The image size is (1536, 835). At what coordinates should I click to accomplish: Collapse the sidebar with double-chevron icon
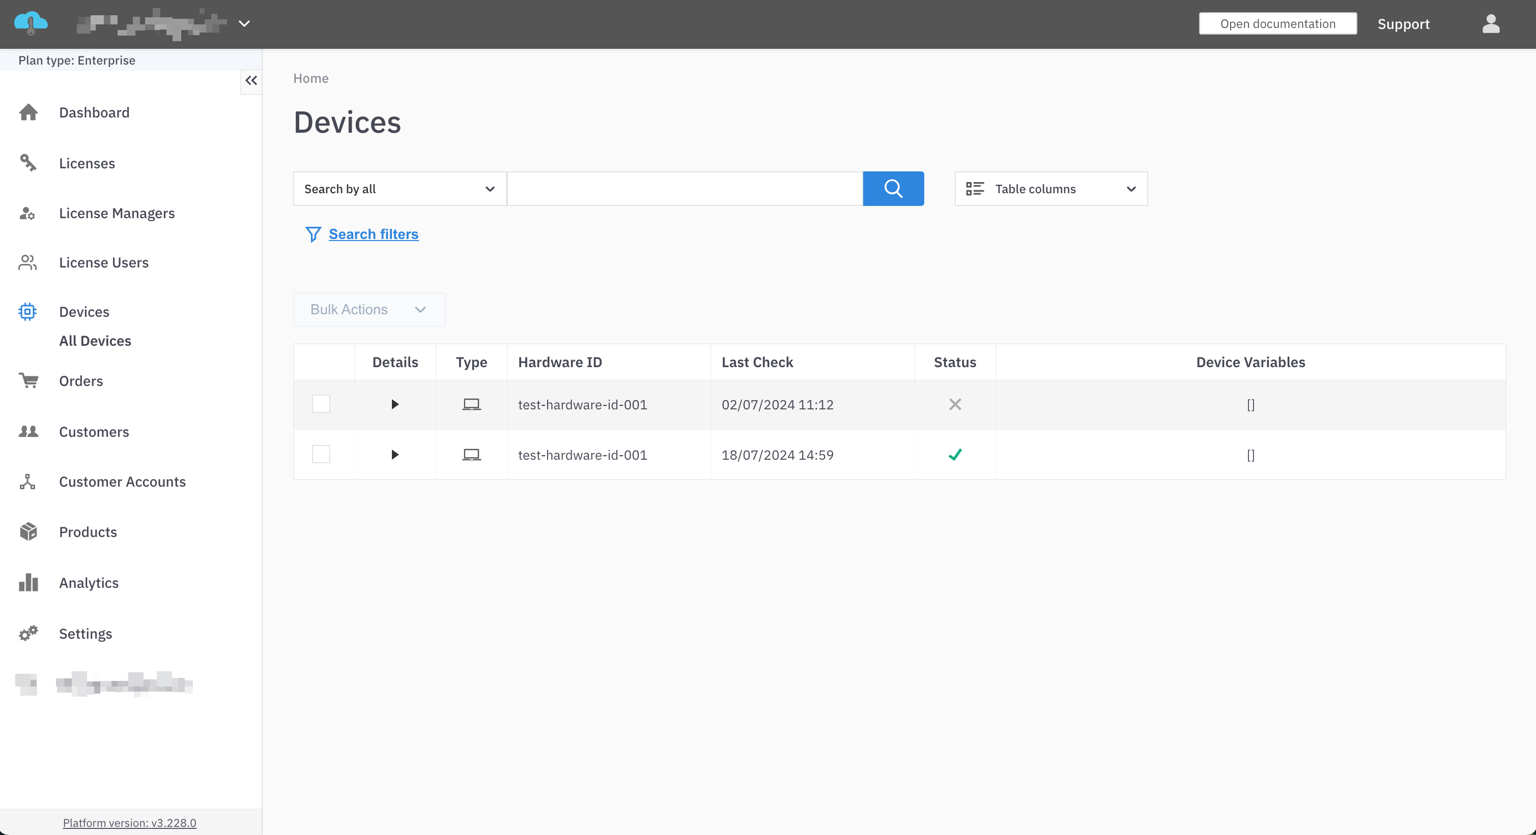pyautogui.click(x=251, y=80)
